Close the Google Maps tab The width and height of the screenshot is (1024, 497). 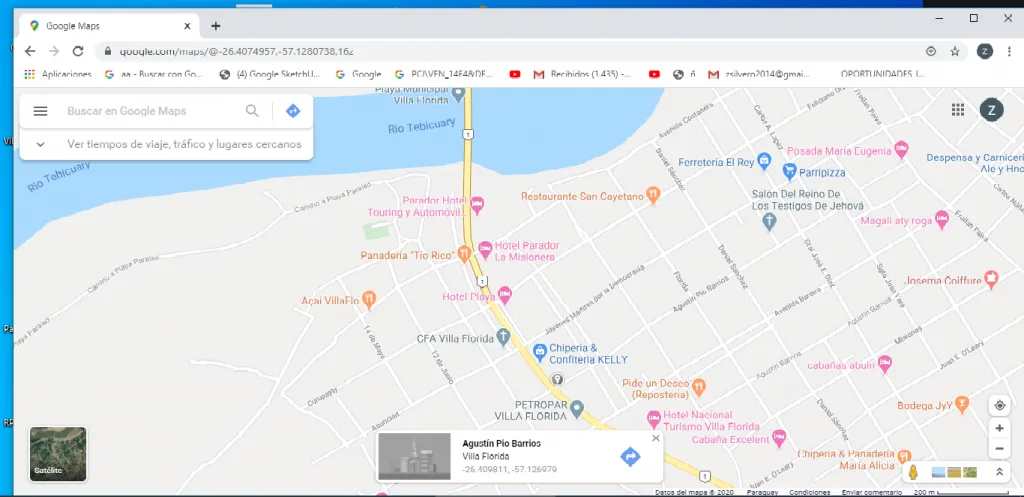pyautogui.click(x=187, y=26)
